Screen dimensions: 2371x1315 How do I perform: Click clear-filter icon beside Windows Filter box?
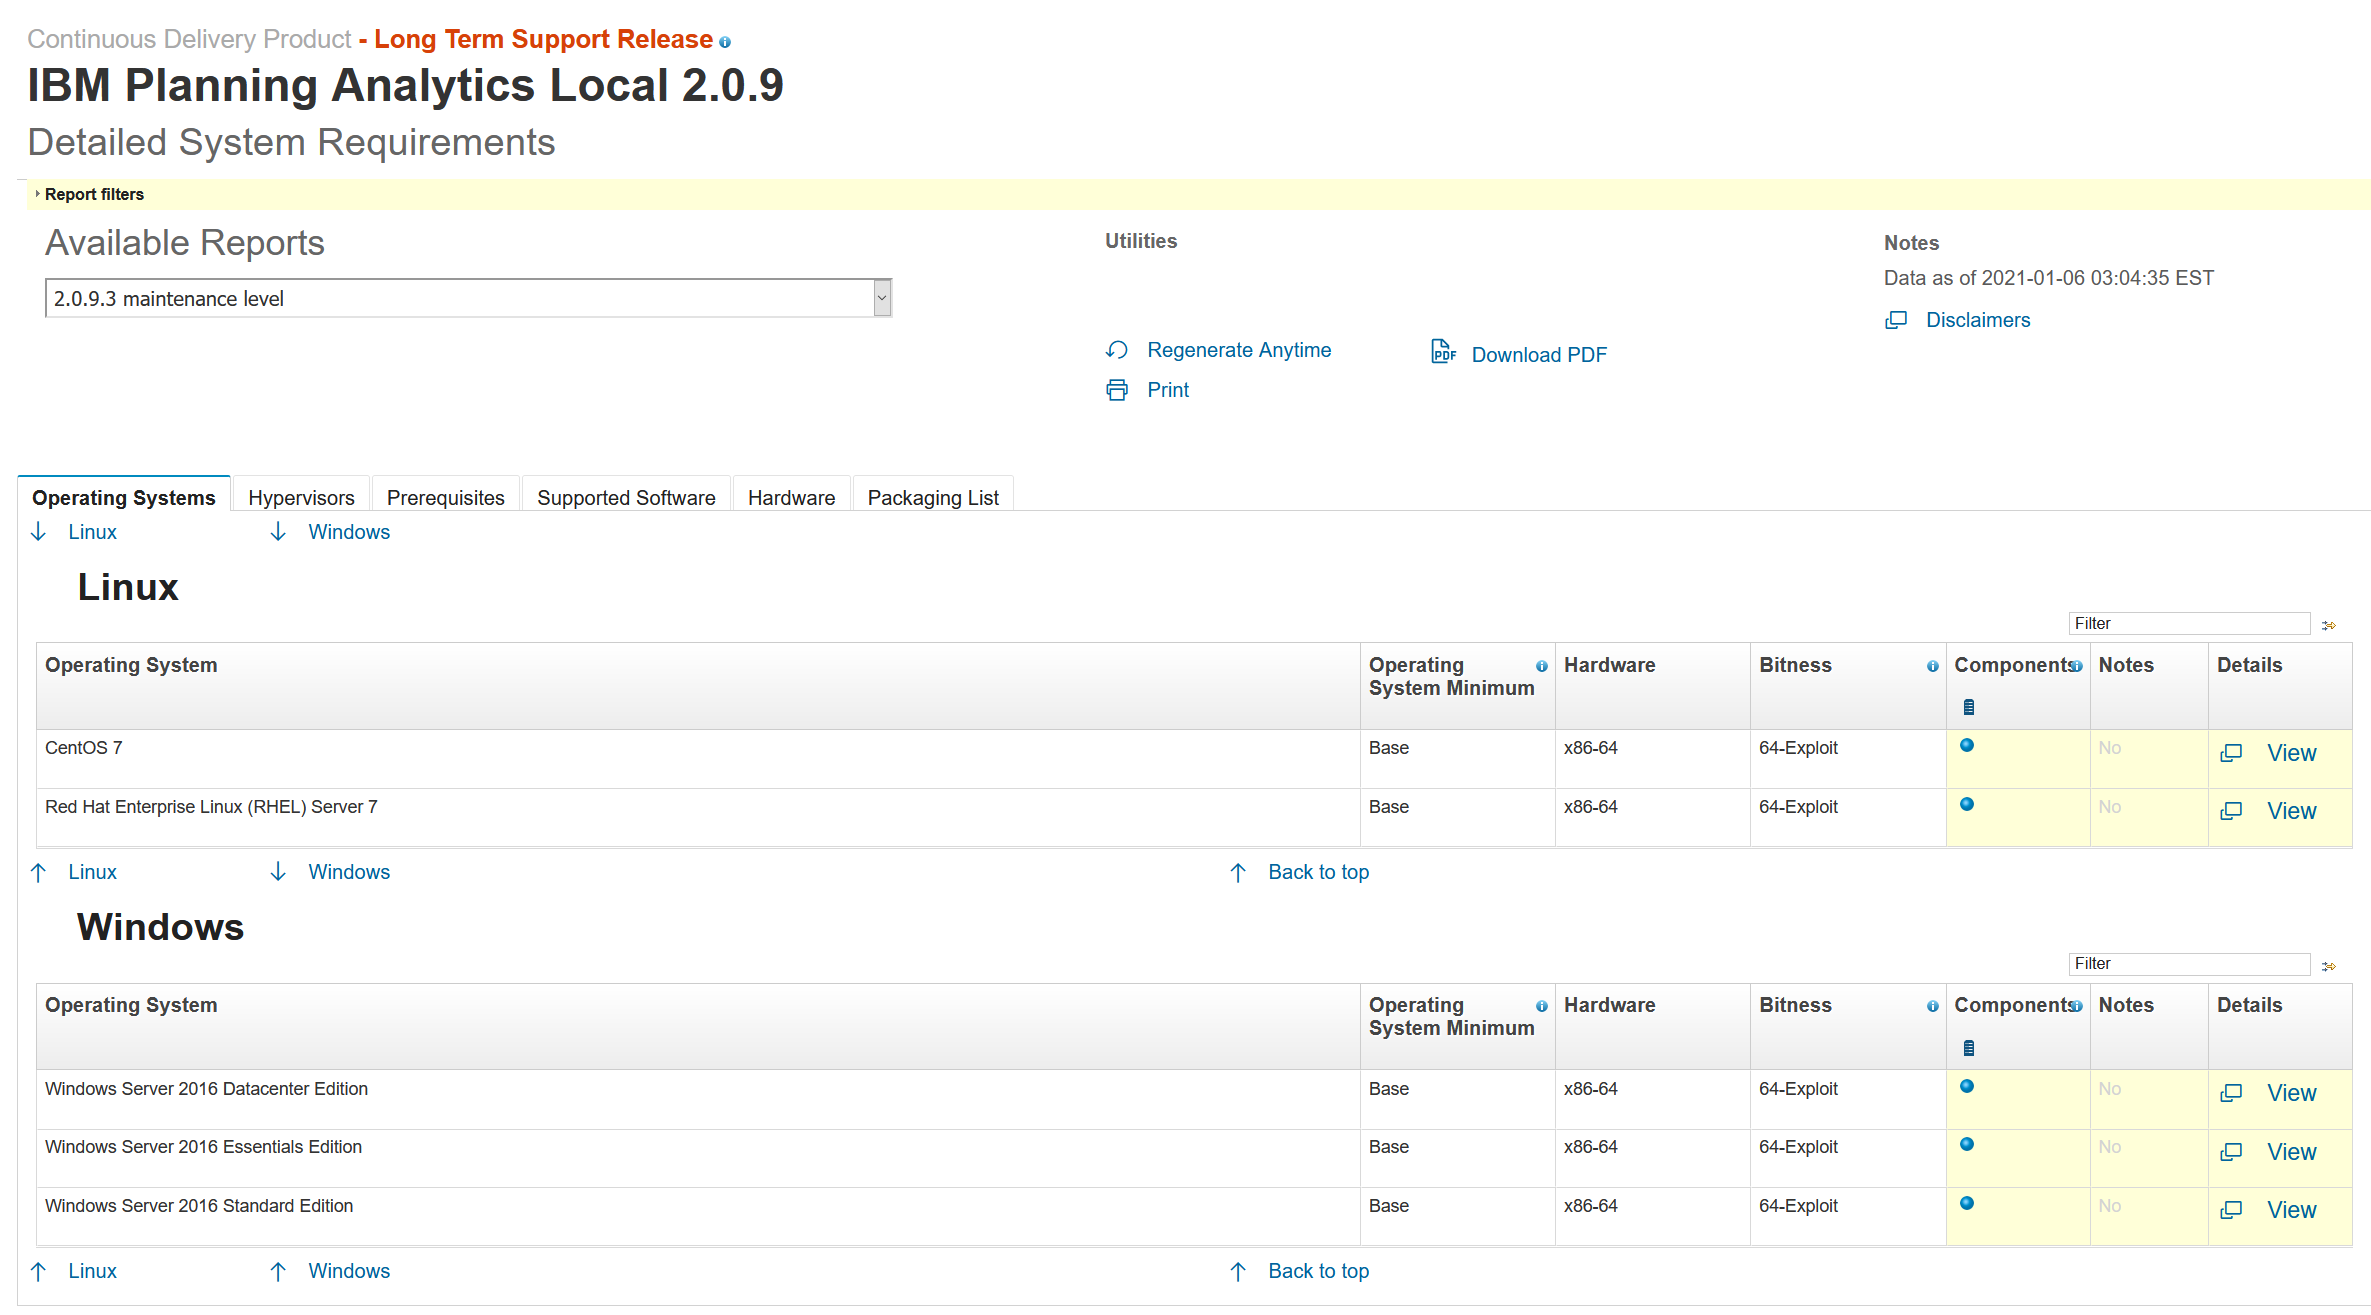point(2329,966)
